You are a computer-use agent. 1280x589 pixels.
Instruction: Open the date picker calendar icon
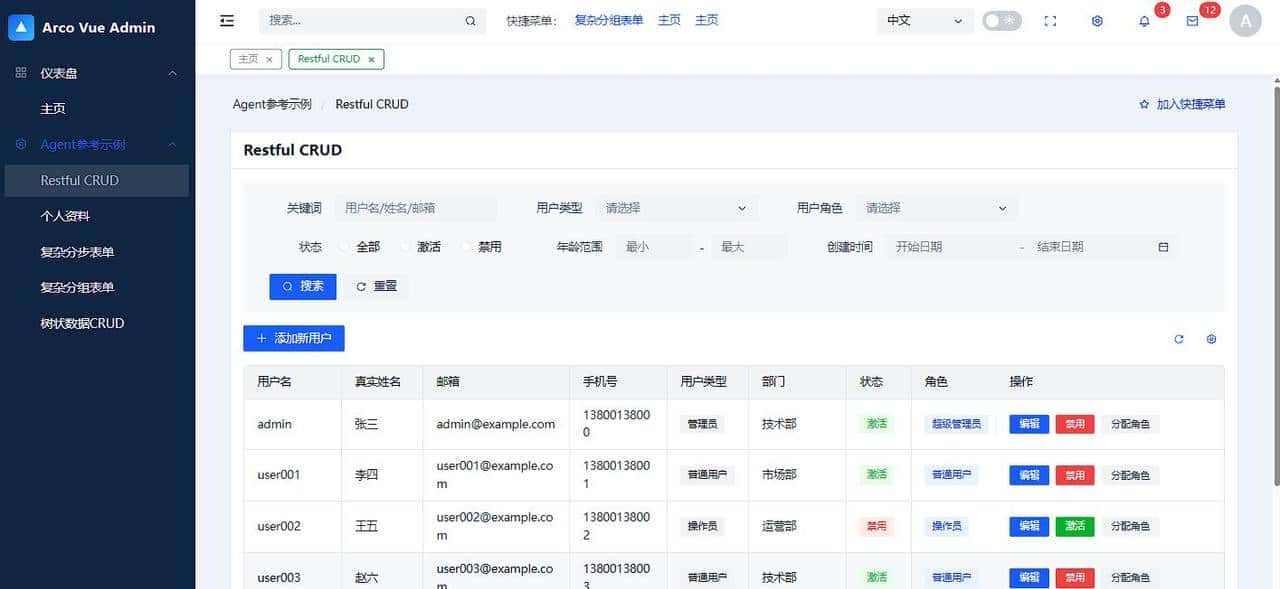tap(1161, 246)
